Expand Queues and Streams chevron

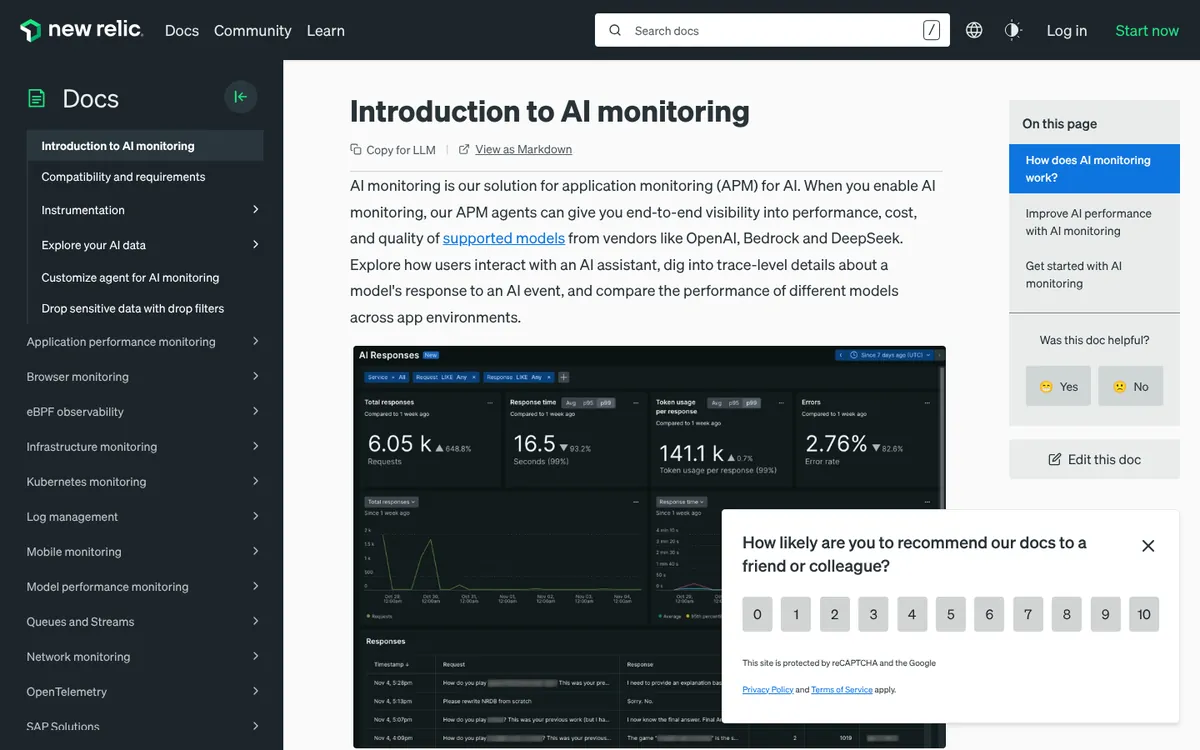coord(256,621)
